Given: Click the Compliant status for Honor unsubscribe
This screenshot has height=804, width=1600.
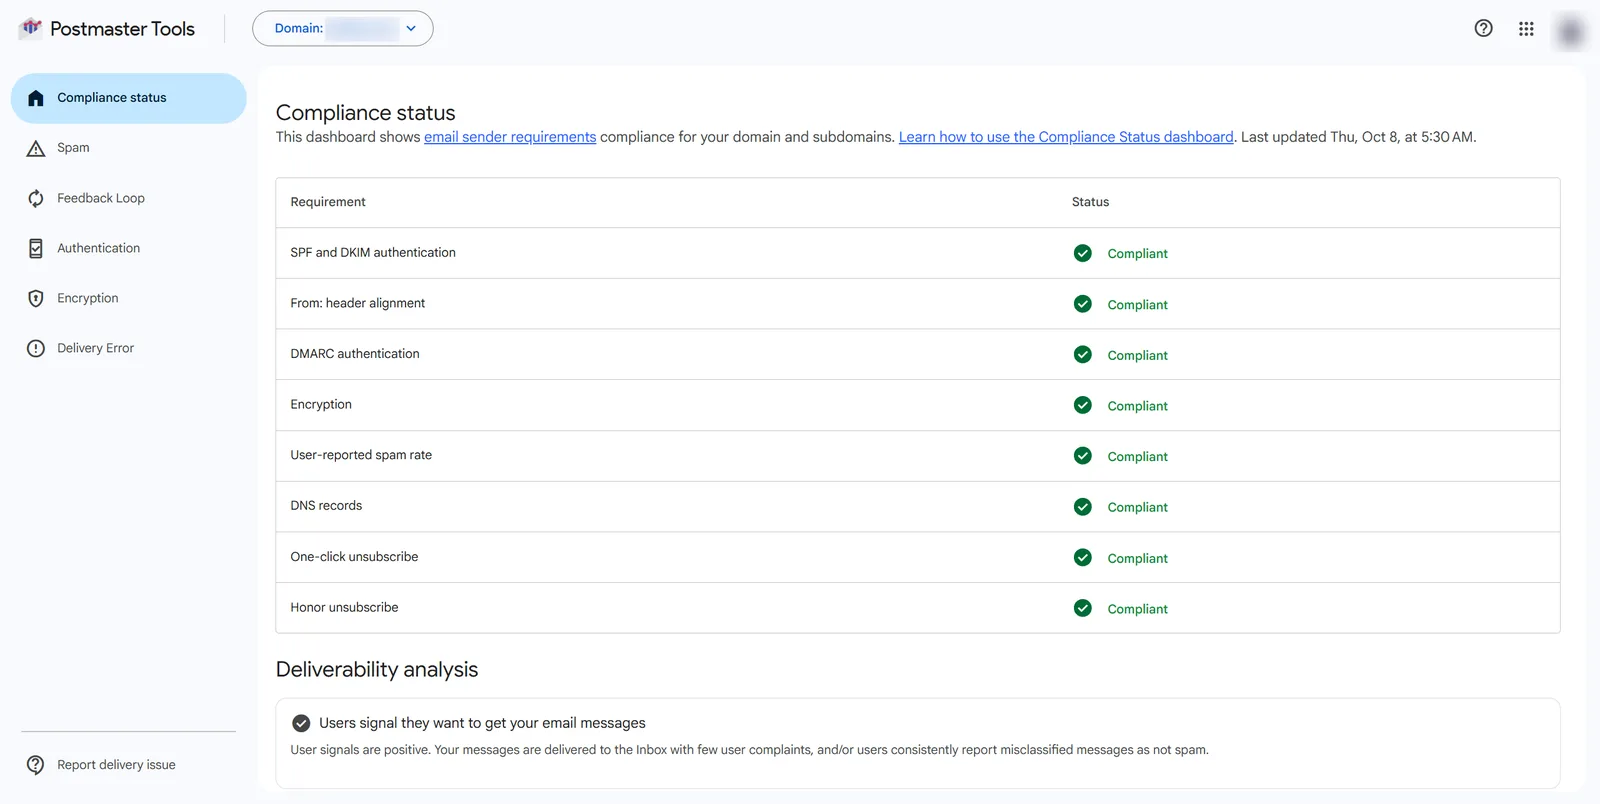Looking at the screenshot, I should coord(1138,609).
